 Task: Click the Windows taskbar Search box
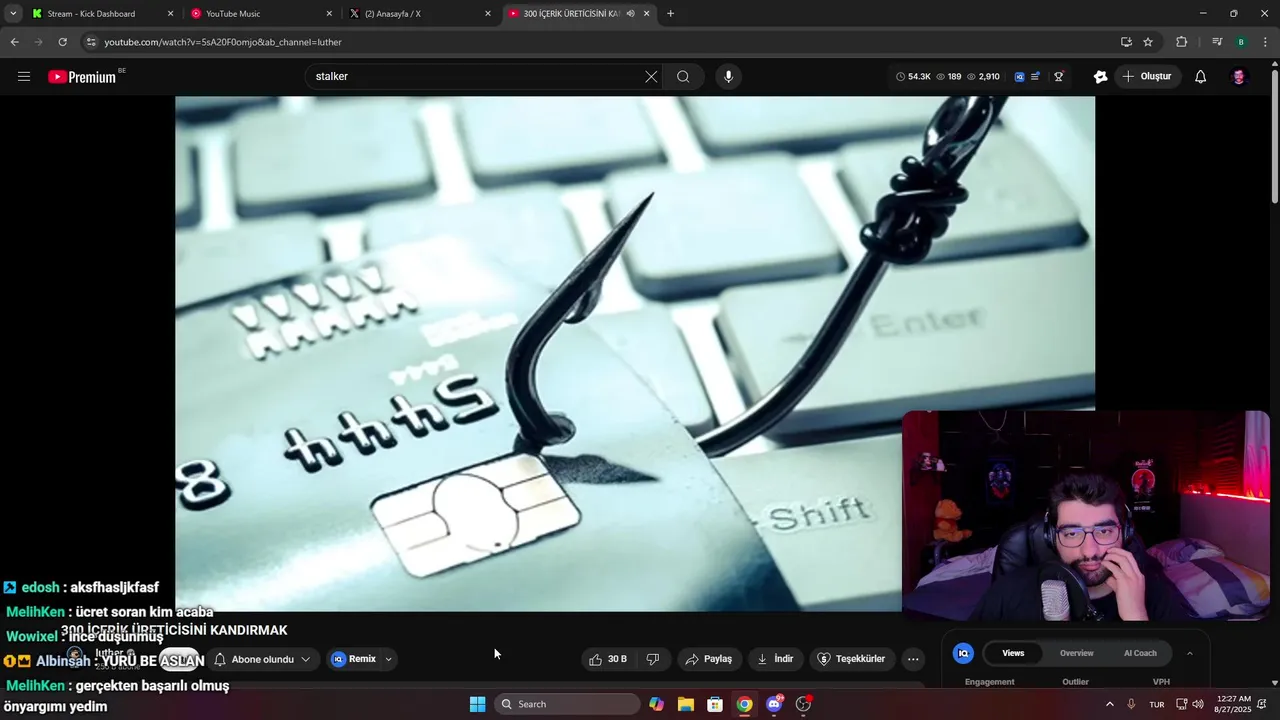[567, 704]
